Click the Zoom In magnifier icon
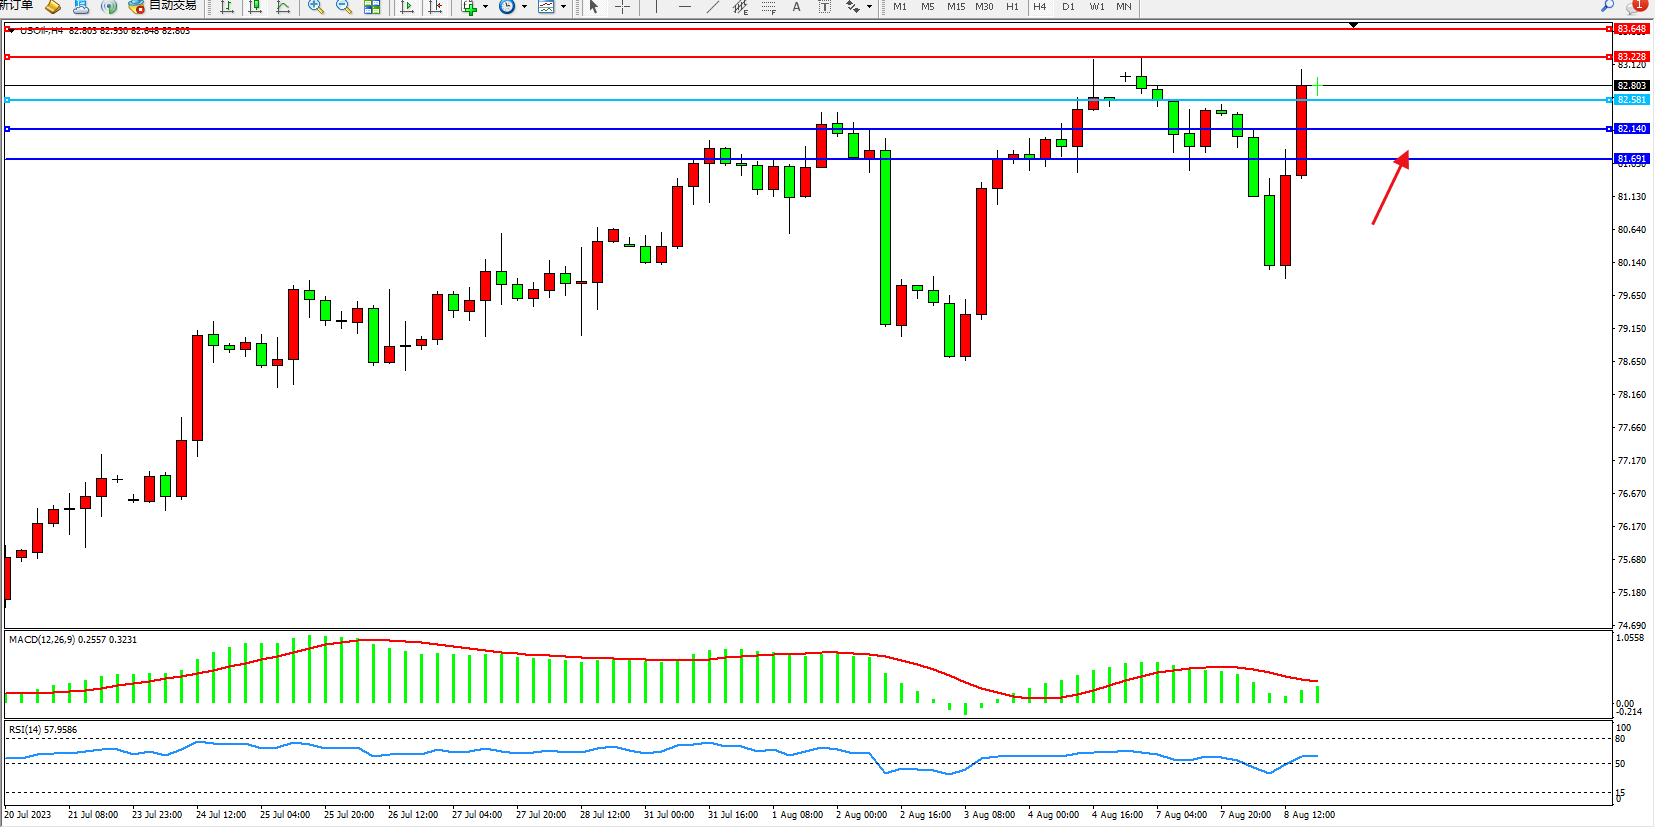 pyautogui.click(x=316, y=7)
